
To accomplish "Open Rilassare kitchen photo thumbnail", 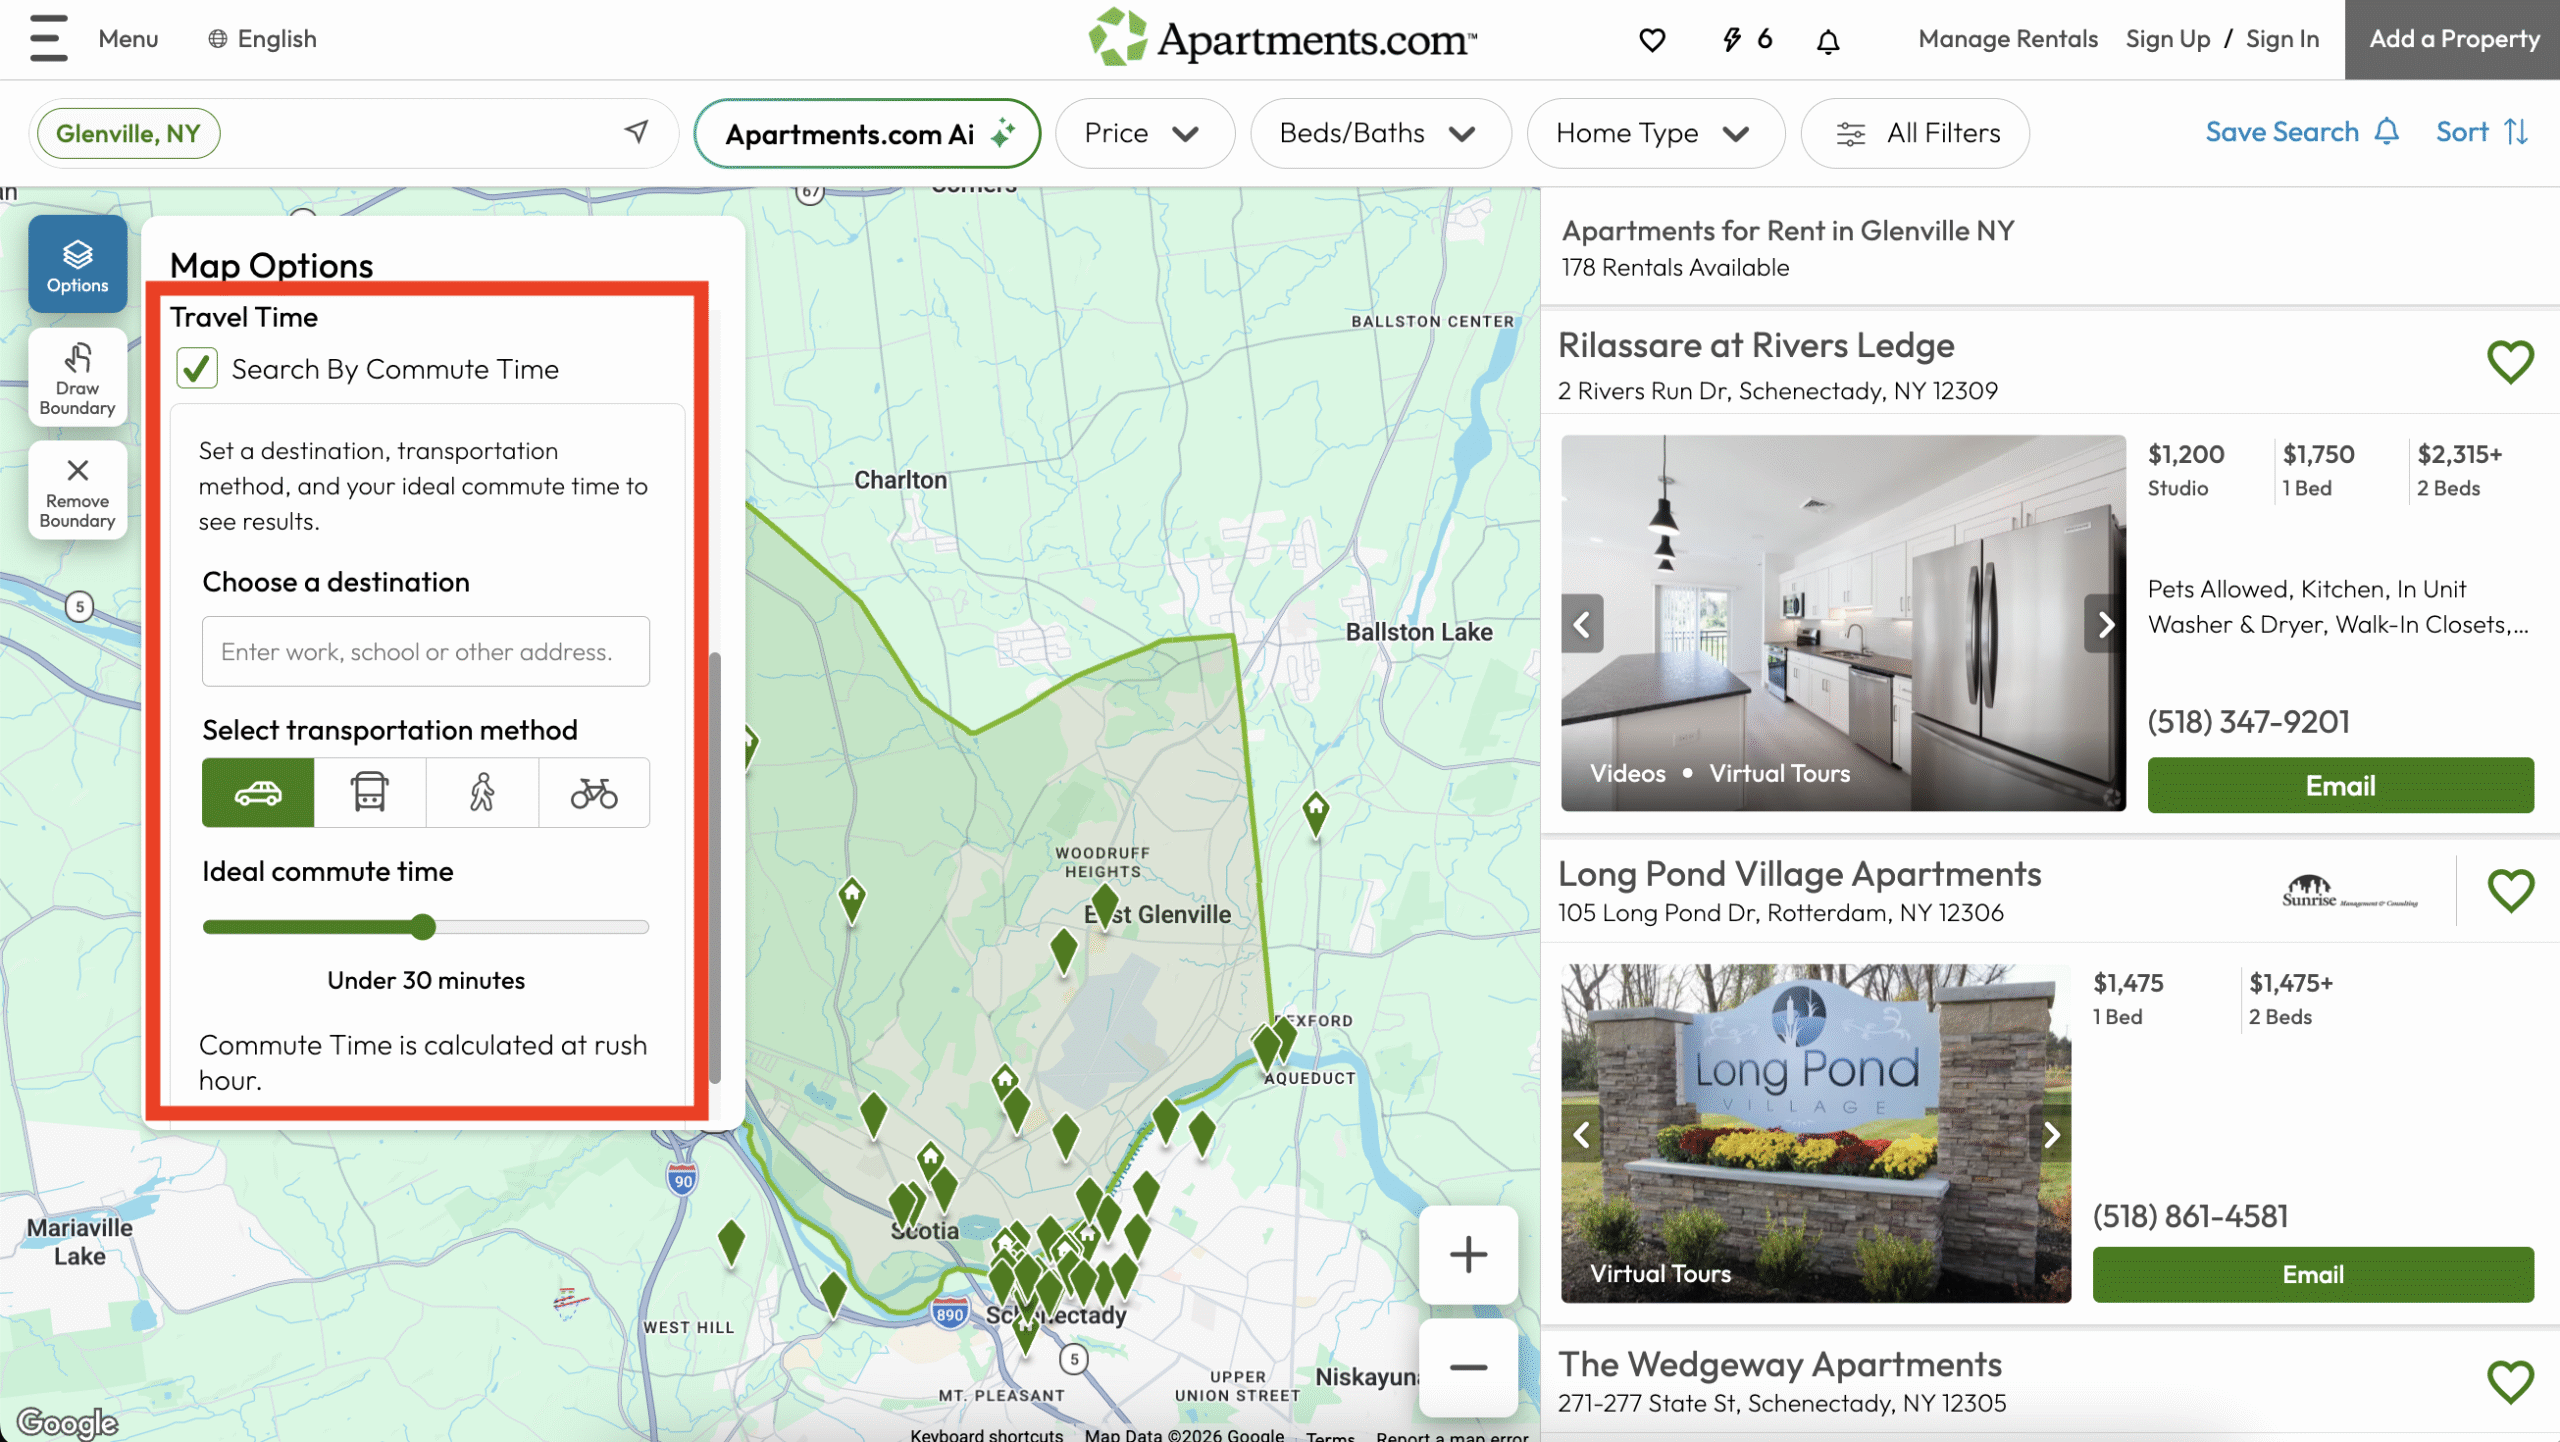I will (x=1843, y=623).
